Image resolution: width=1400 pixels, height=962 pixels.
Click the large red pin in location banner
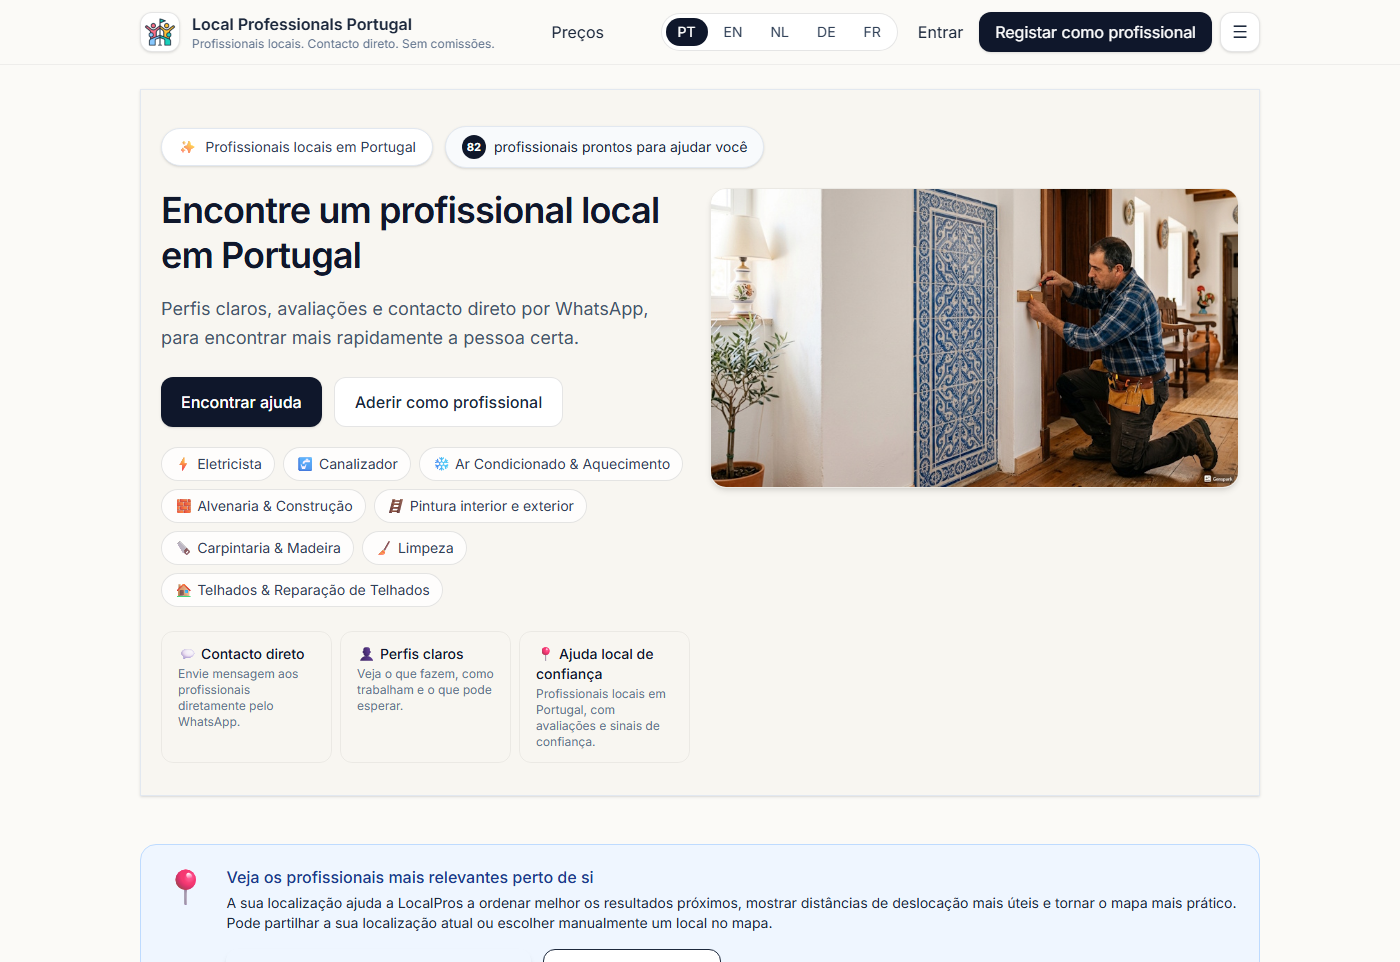pos(186,887)
